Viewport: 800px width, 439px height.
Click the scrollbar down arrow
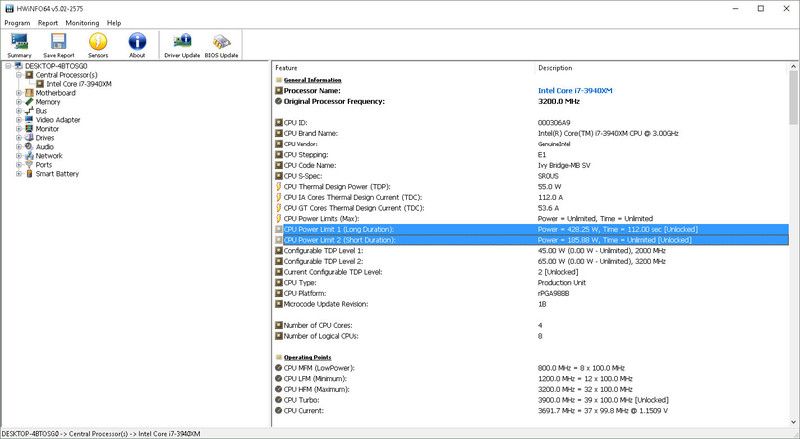click(793, 422)
